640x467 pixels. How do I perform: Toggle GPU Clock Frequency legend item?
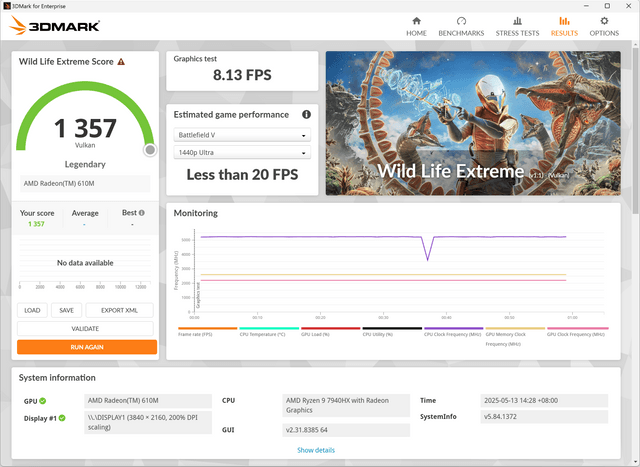(578, 331)
